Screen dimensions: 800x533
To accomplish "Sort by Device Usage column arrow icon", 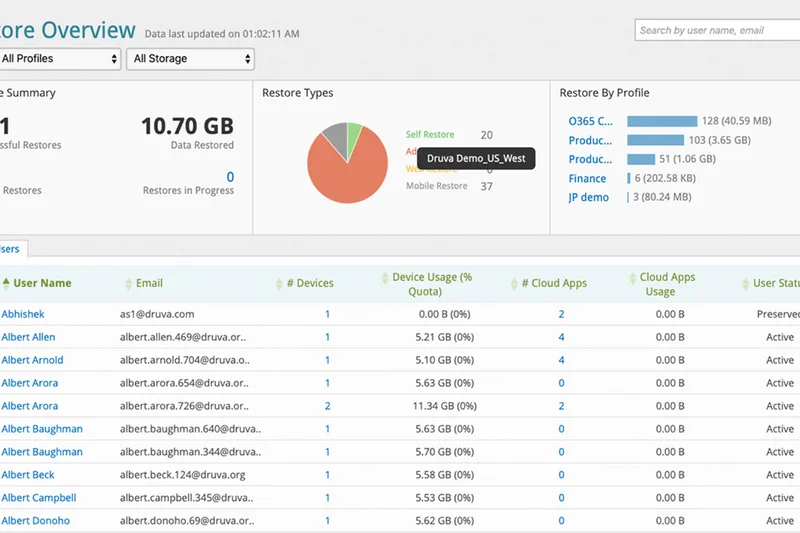I will pos(385,278).
